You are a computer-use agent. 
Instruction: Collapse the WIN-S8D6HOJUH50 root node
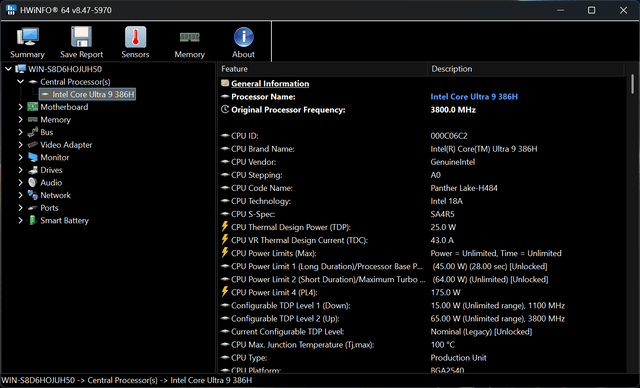click(x=8, y=69)
